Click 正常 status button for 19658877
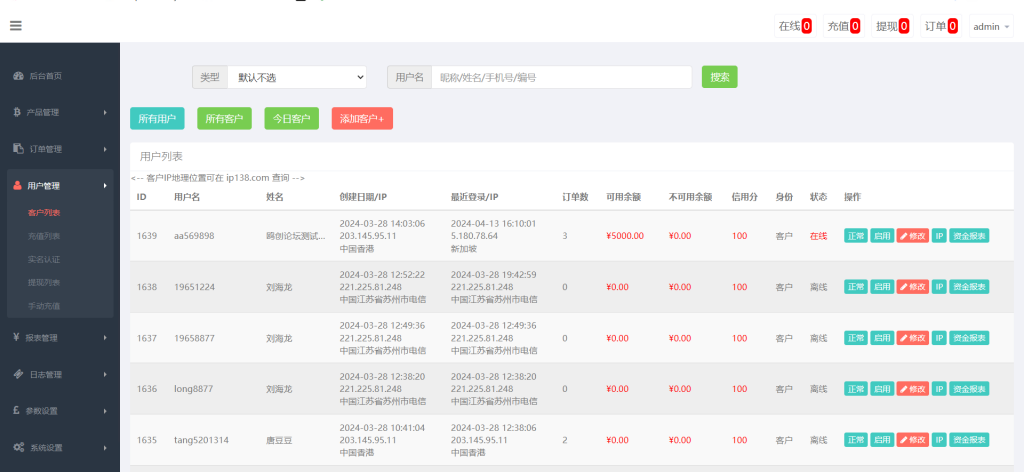The width and height of the screenshot is (1024, 472). (856, 338)
